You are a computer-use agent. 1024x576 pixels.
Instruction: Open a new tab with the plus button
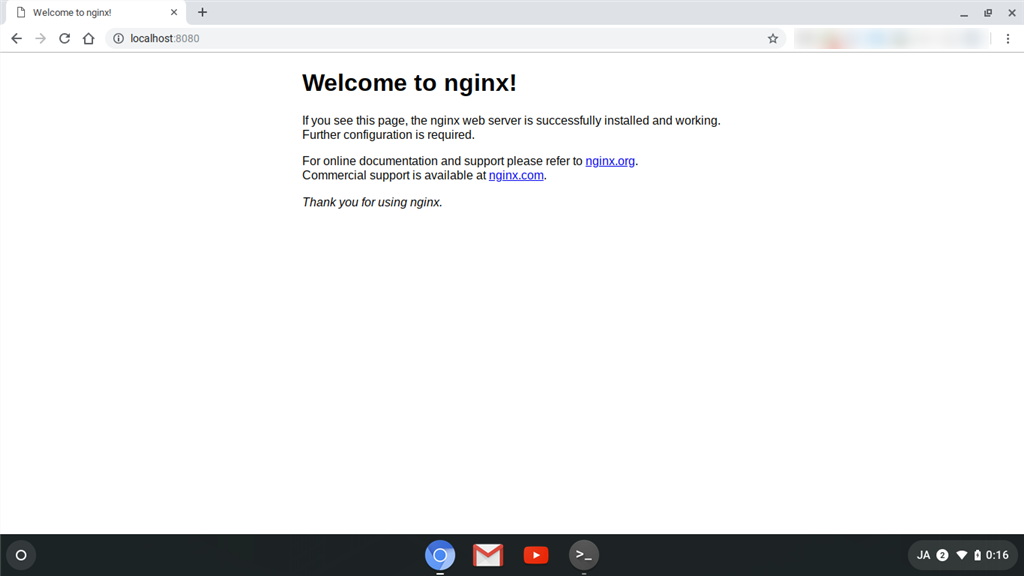tap(202, 12)
